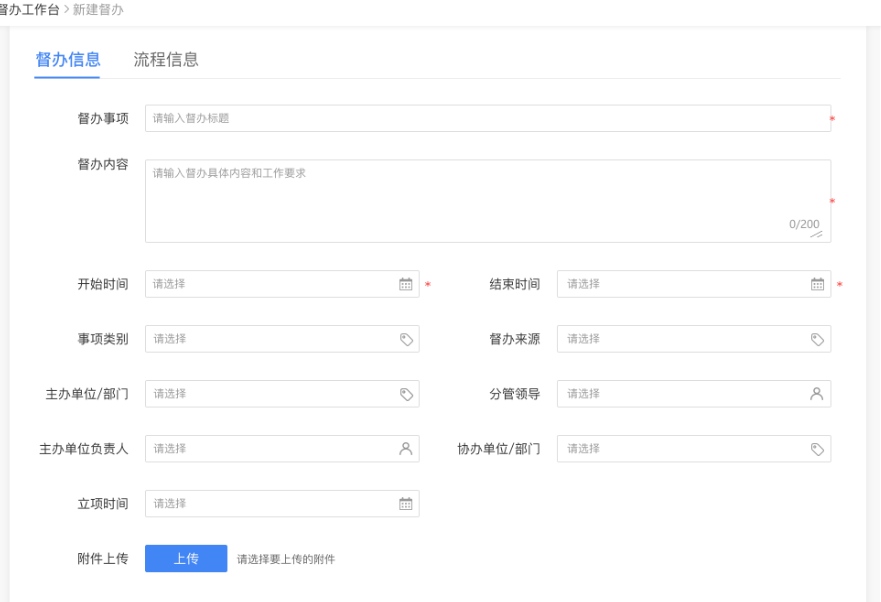Click tag icon in 督办来源 field
The height and width of the screenshot is (602, 881).
point(817,339)
